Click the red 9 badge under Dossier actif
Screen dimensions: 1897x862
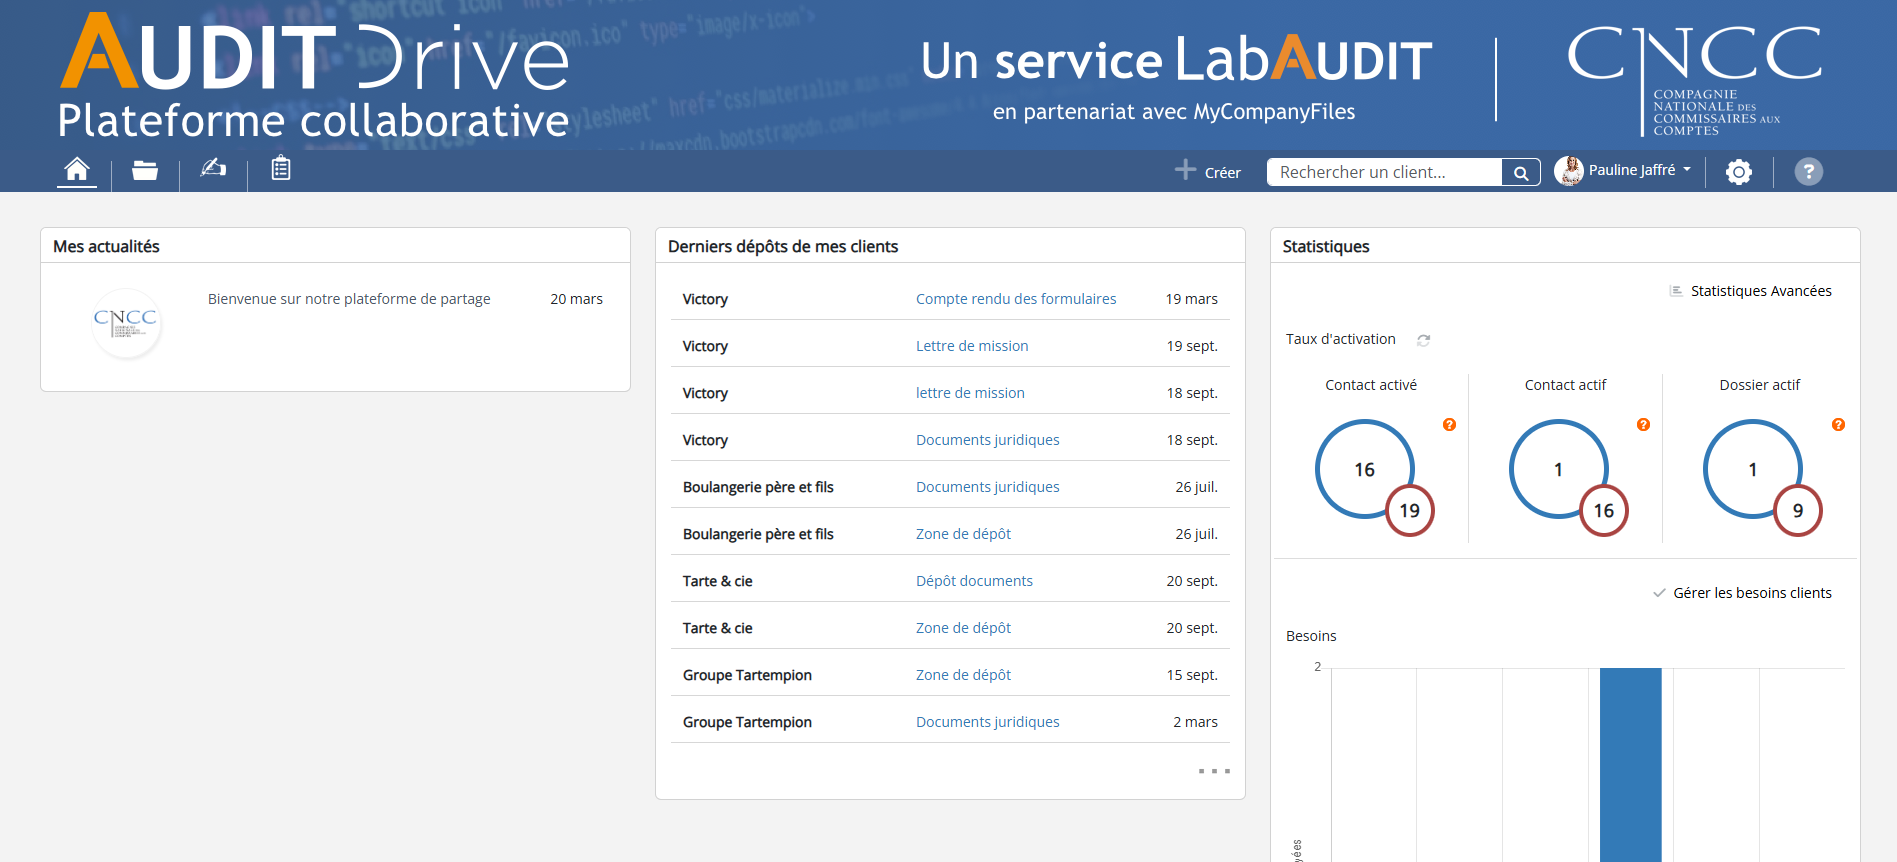(x=1798, y=511)
